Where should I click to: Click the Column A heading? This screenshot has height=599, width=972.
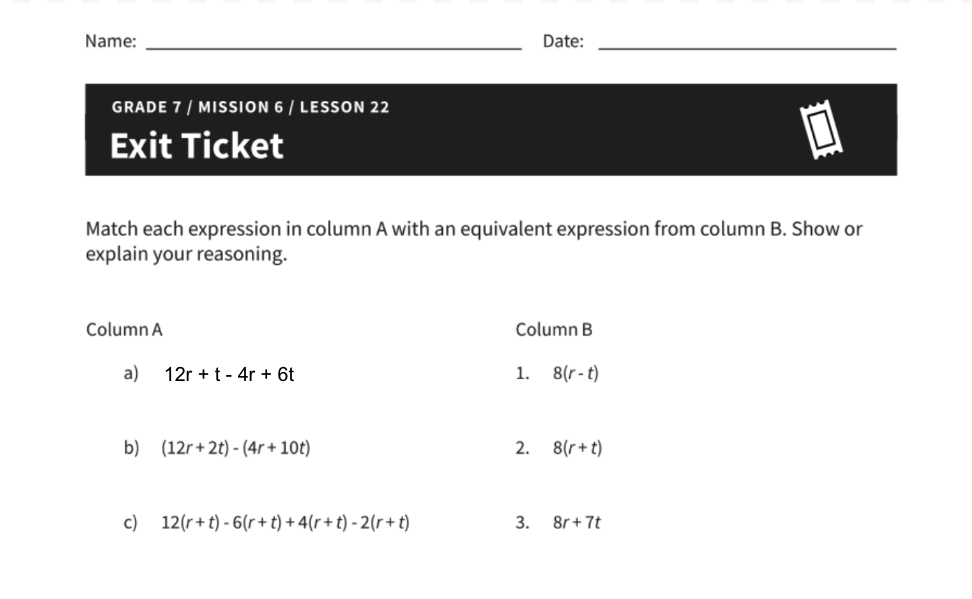tap(124, 329)
